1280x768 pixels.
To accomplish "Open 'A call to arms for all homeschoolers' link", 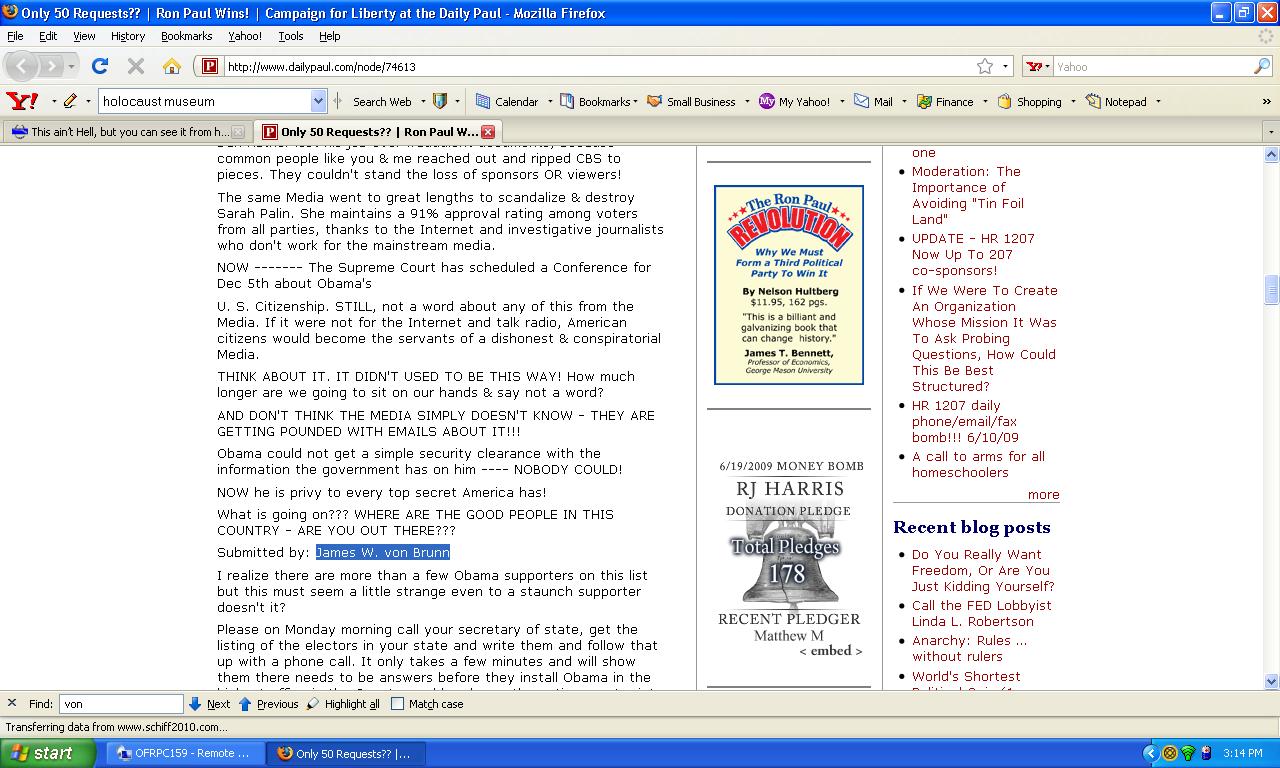I will click(x=977, y=464).
